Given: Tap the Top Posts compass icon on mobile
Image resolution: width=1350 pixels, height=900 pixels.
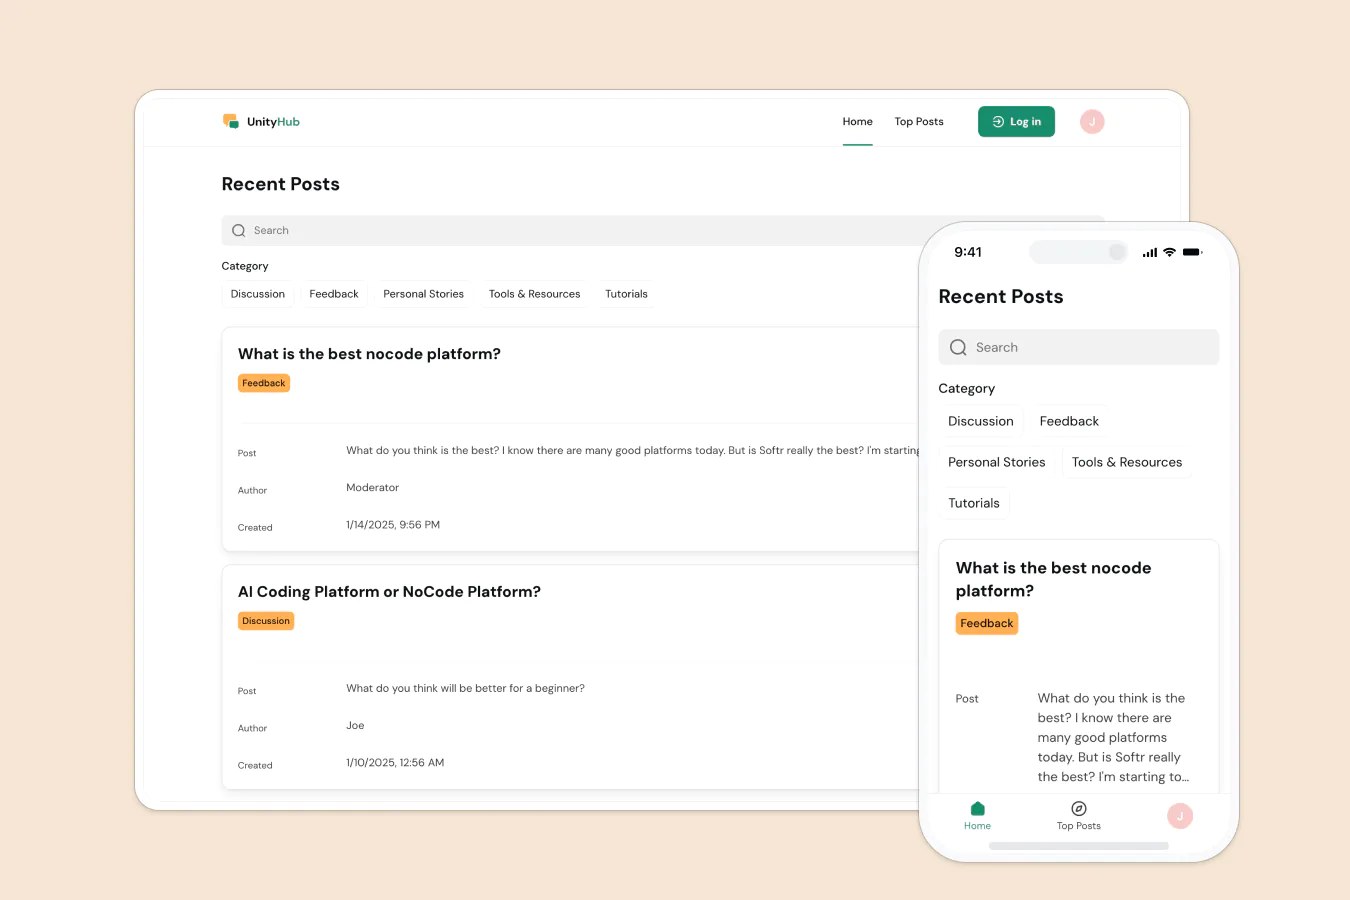Looking at the screenshot, I should tap(1079, 808).
